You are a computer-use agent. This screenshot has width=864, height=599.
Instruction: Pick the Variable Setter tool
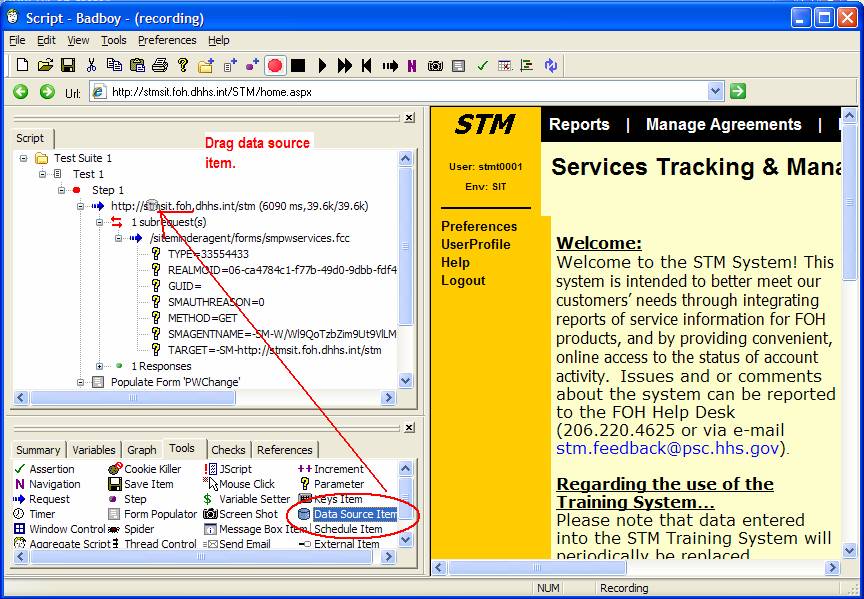[254, 499]
